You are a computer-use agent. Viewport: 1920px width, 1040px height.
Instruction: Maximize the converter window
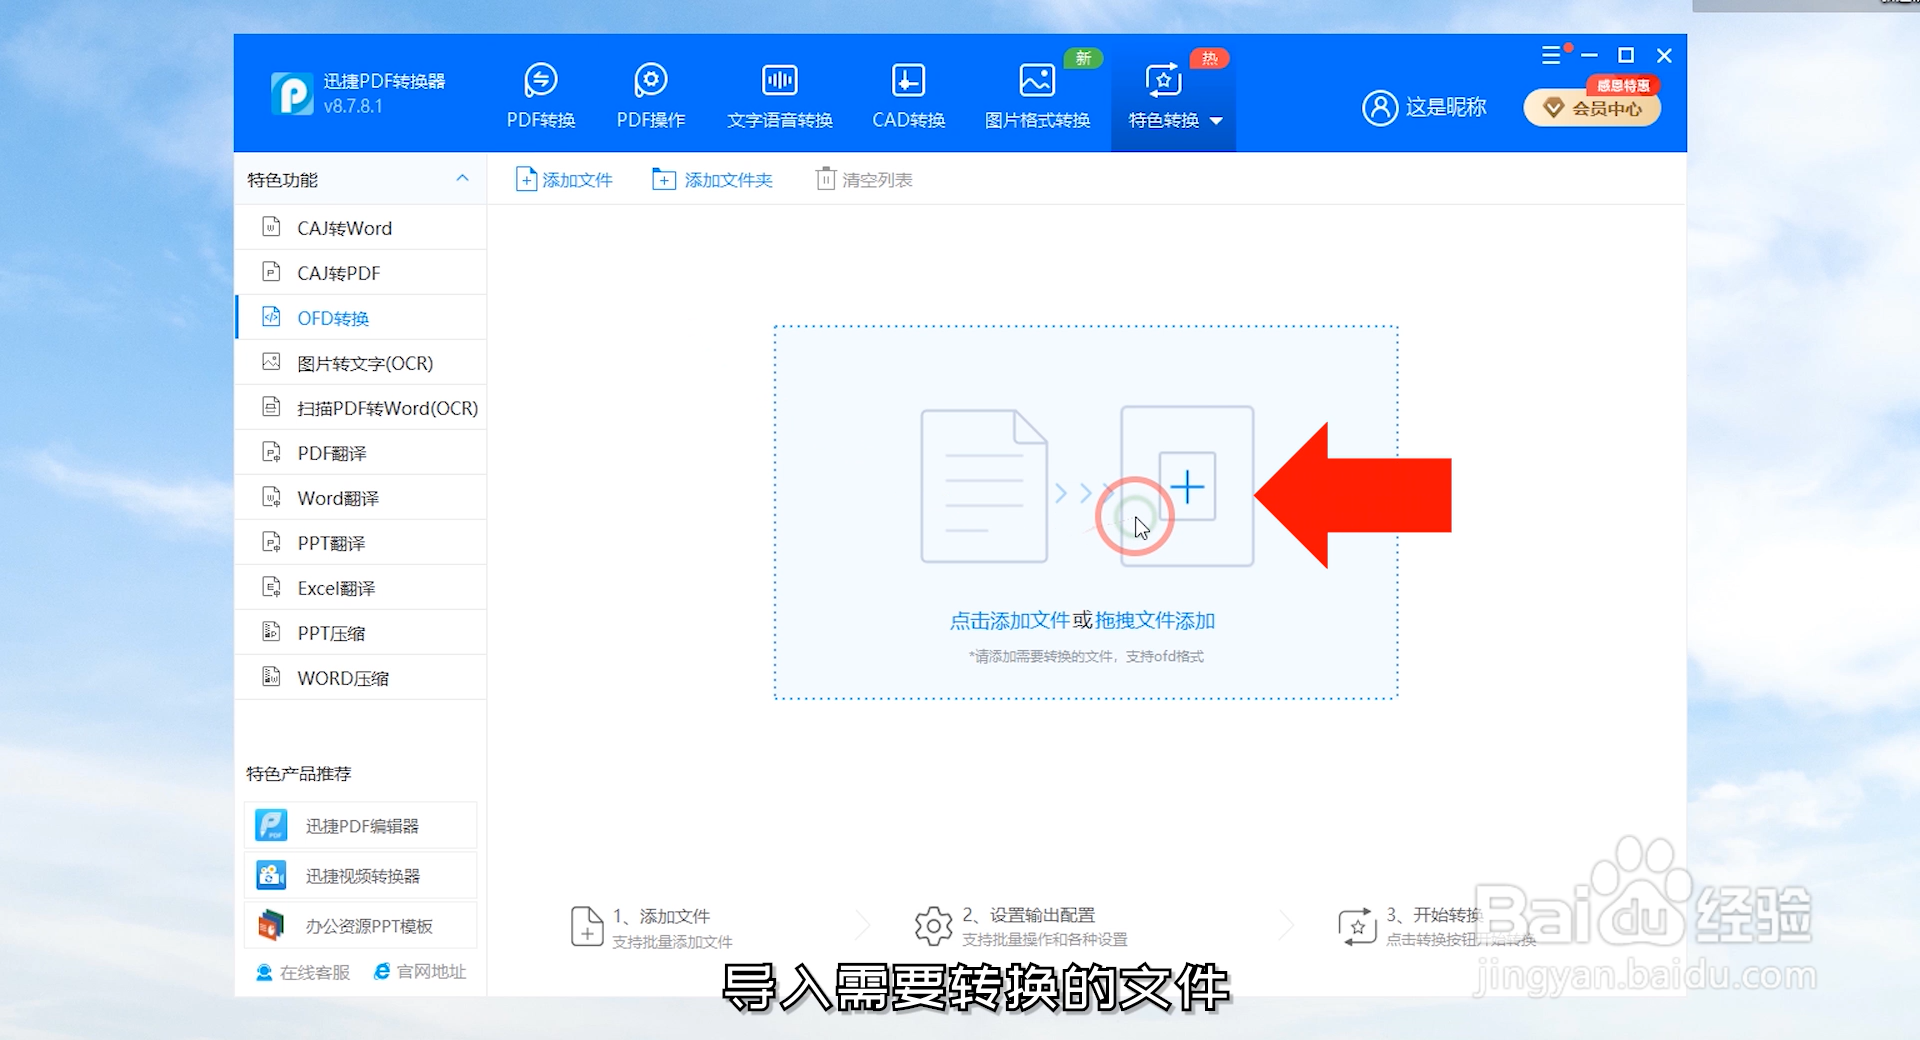1626,55
